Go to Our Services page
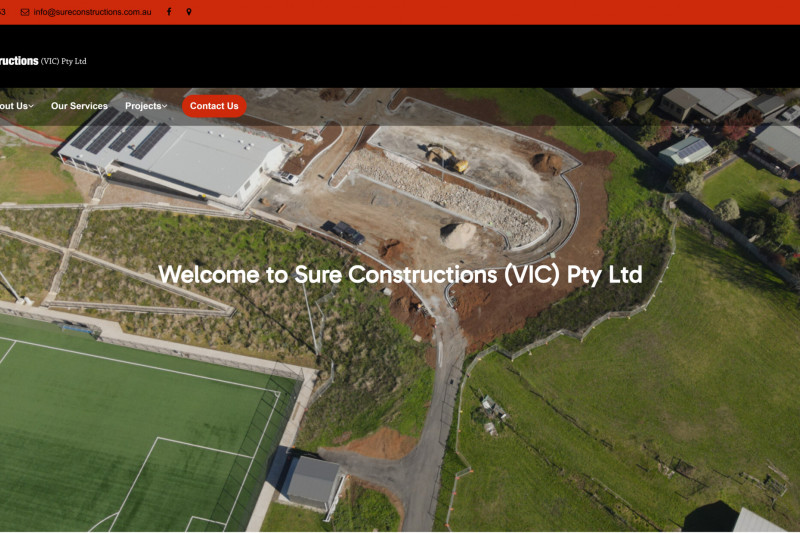The image size is (800, 533). (79, 106)
